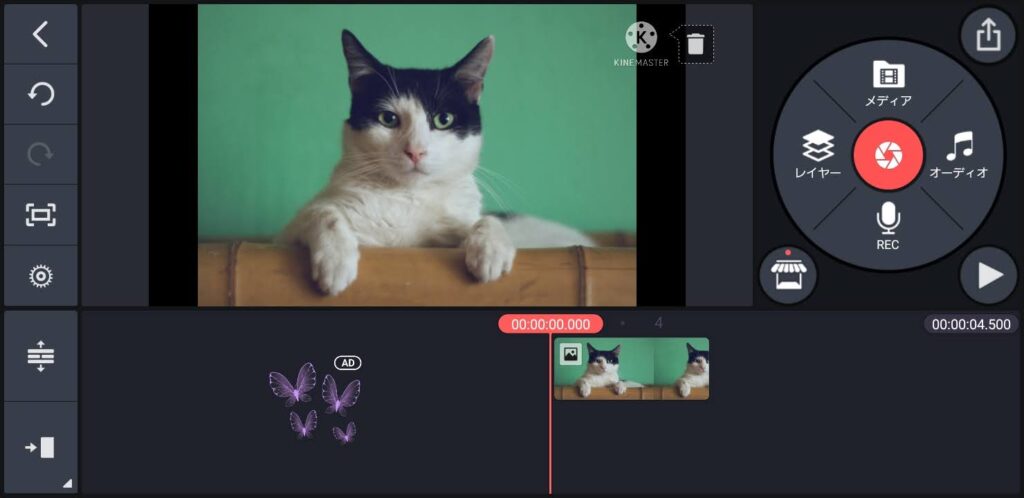Tap the back arrow icon
Screen dimensions: 1024x498
pyautogui.click(x=40, y=34)
